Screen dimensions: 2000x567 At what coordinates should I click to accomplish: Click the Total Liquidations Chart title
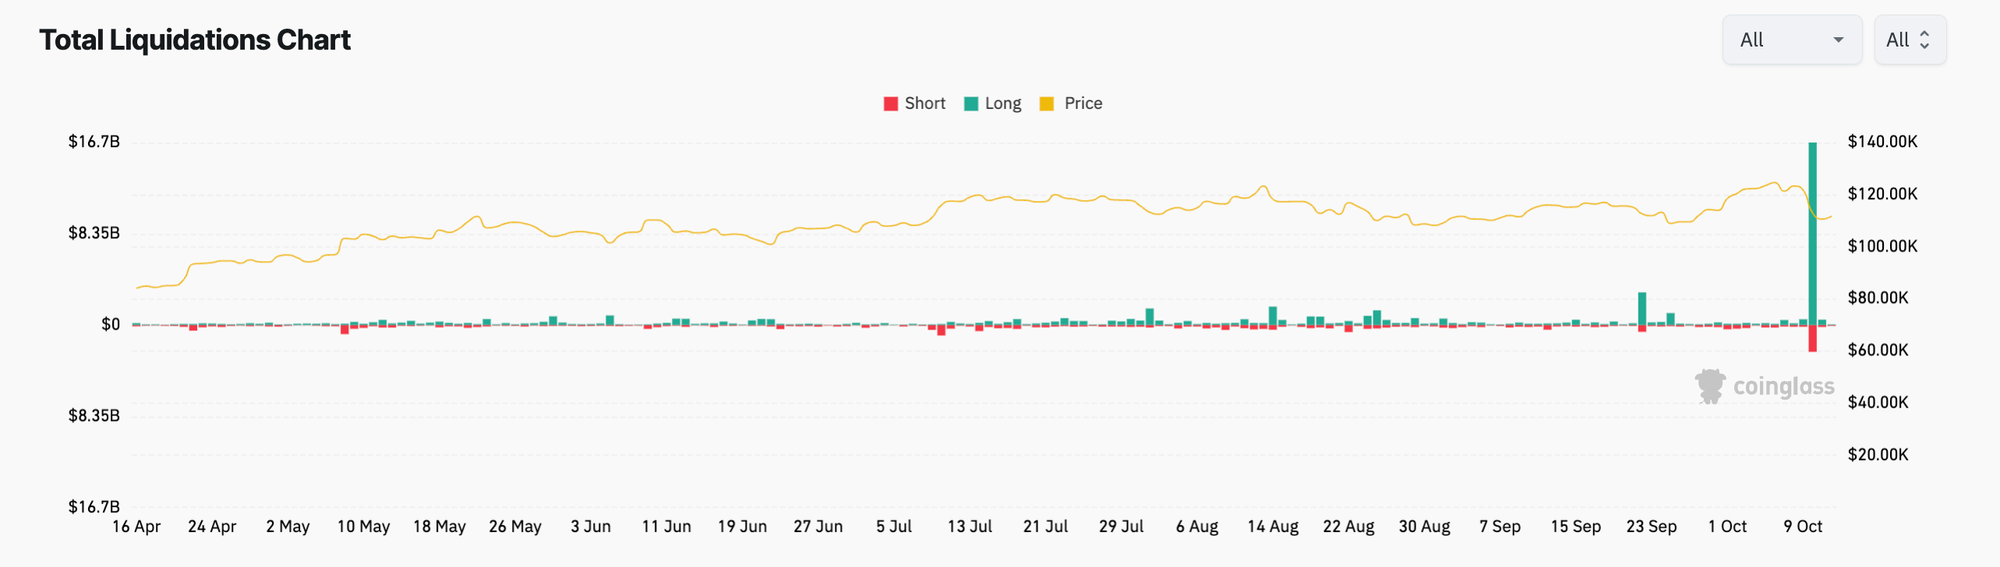(195, 40)
